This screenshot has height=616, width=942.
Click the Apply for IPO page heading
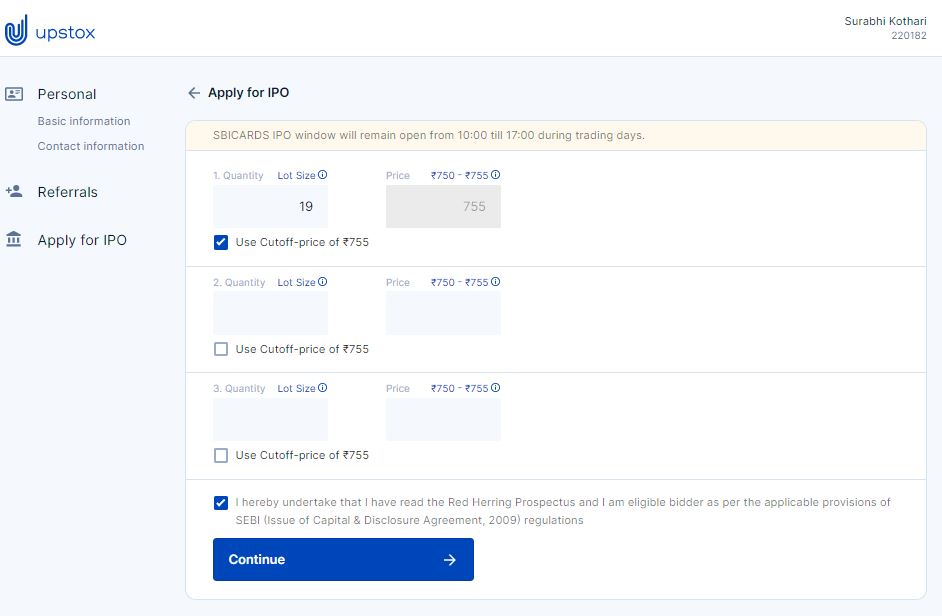coord(249,93)
